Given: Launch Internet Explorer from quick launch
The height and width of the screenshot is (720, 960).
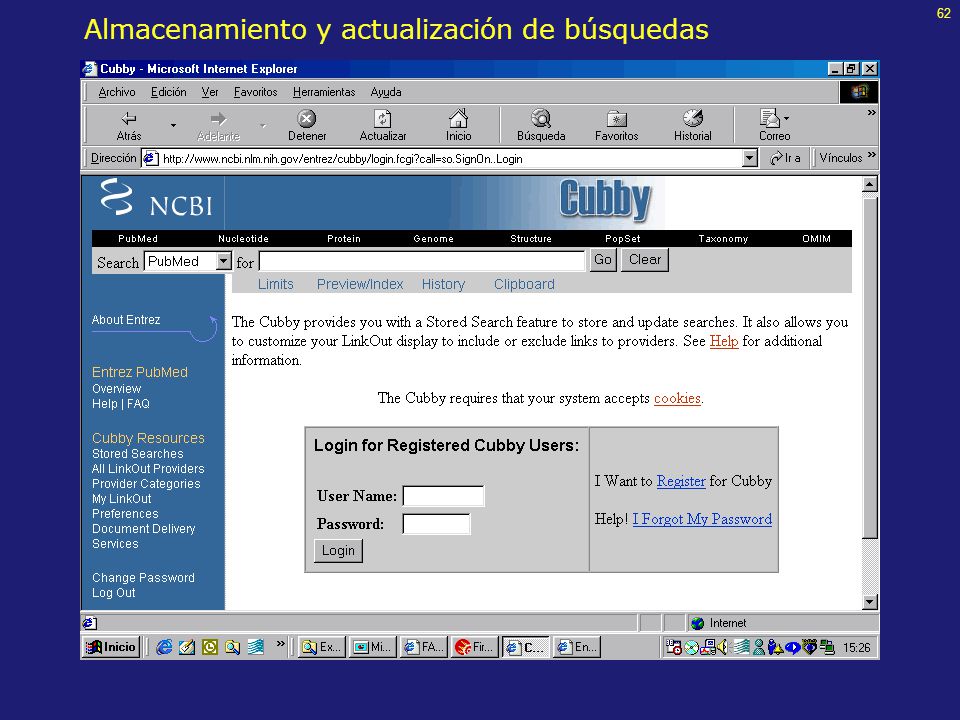Looking at the screenshot, I should tap(164, 647).
